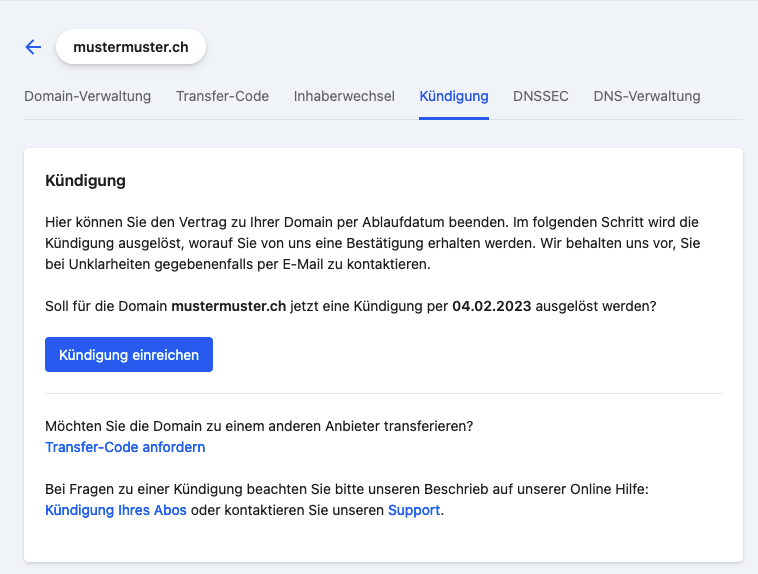Open the DNSSEC tab
This screenshot has width=758, height=574.
pos(541,97)
